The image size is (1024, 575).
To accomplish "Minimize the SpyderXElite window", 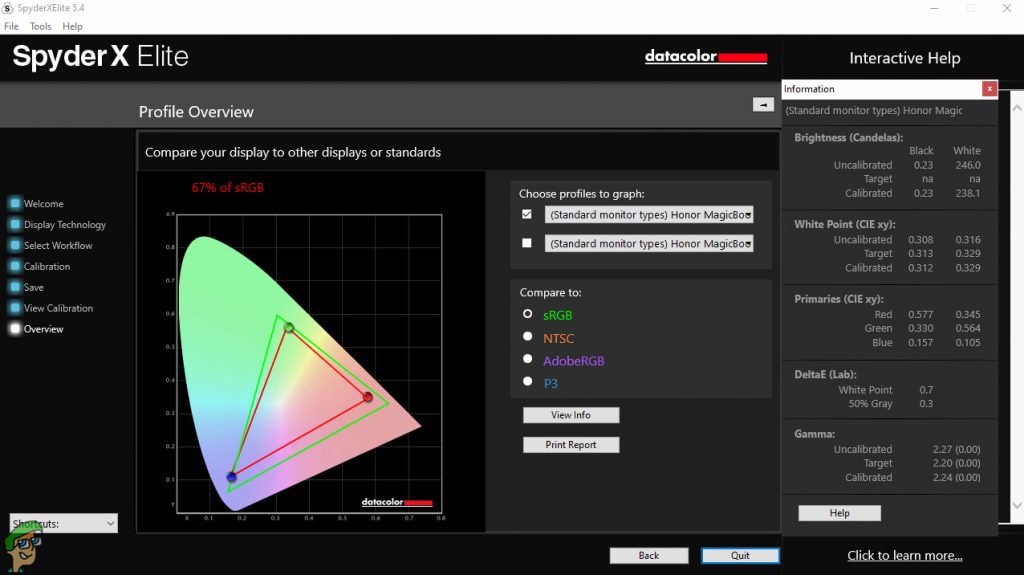I will 934,8.
